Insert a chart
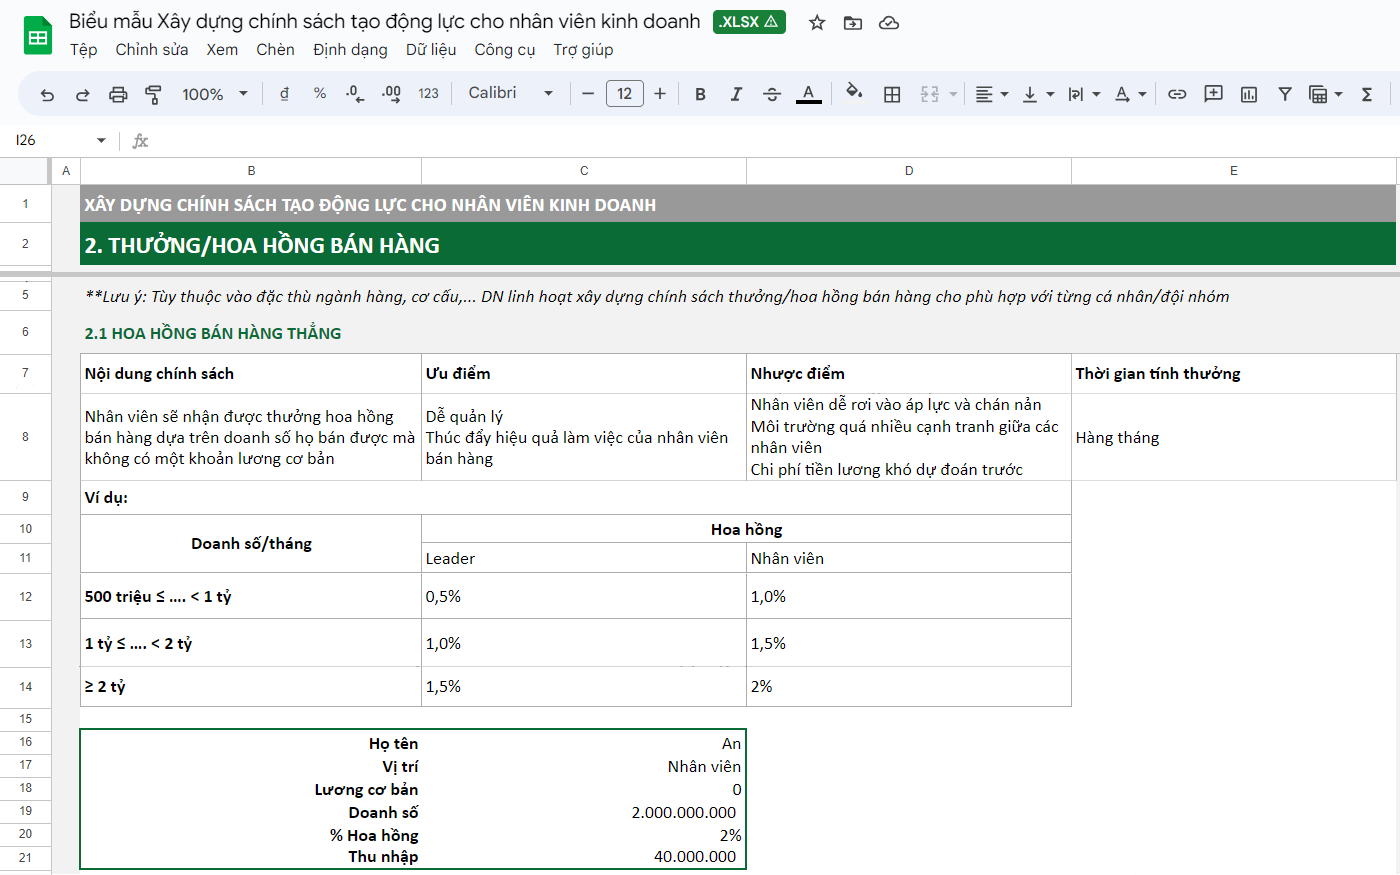Image resolution: width=1400 pixels, height=875 pixels. tap(1249, 94)
